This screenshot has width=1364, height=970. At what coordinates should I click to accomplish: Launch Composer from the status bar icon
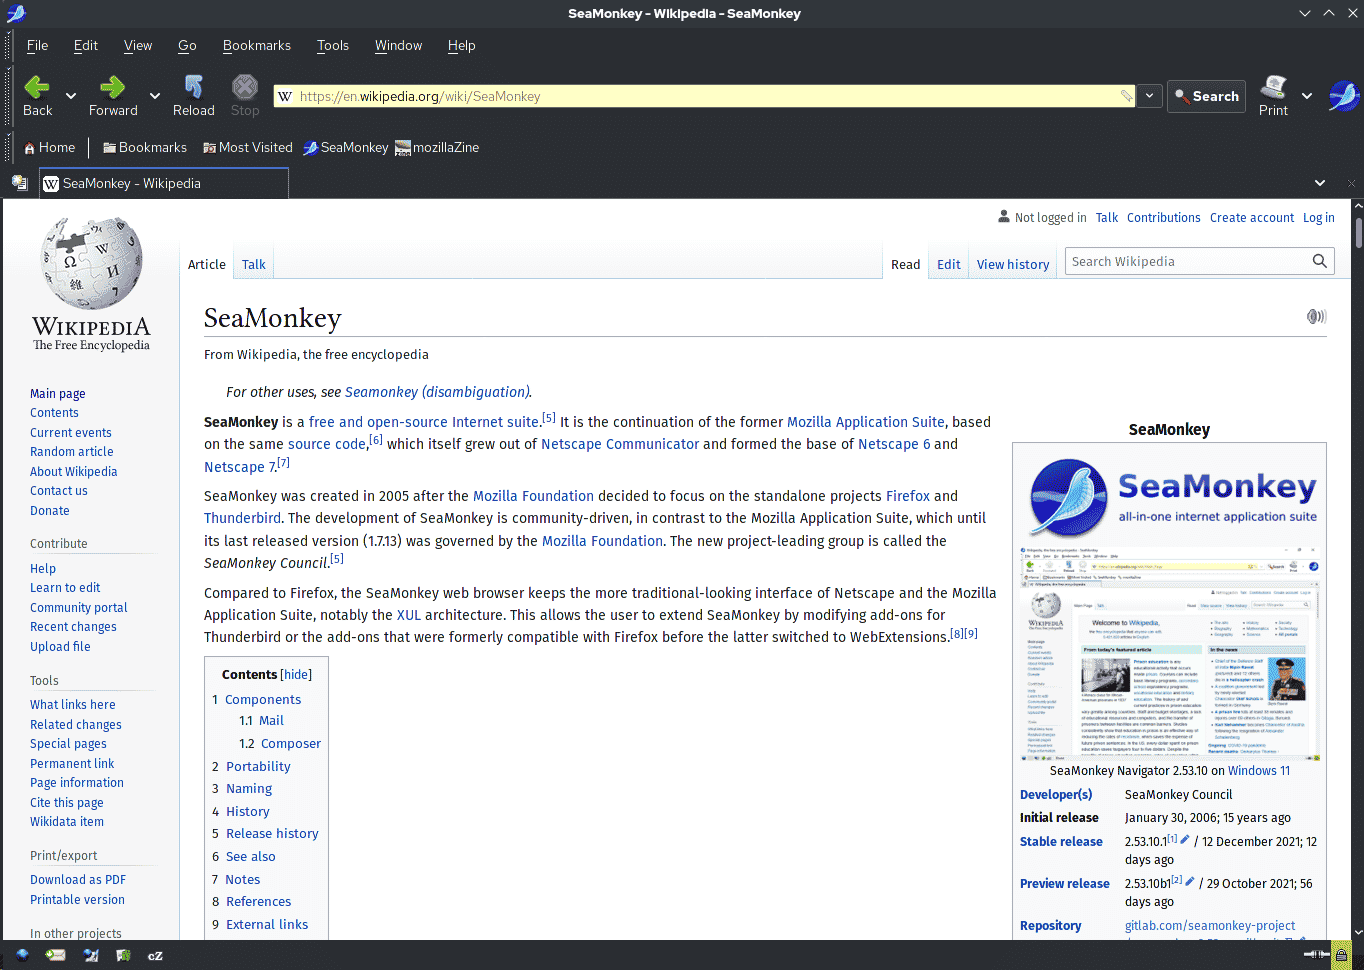(91, 955)
